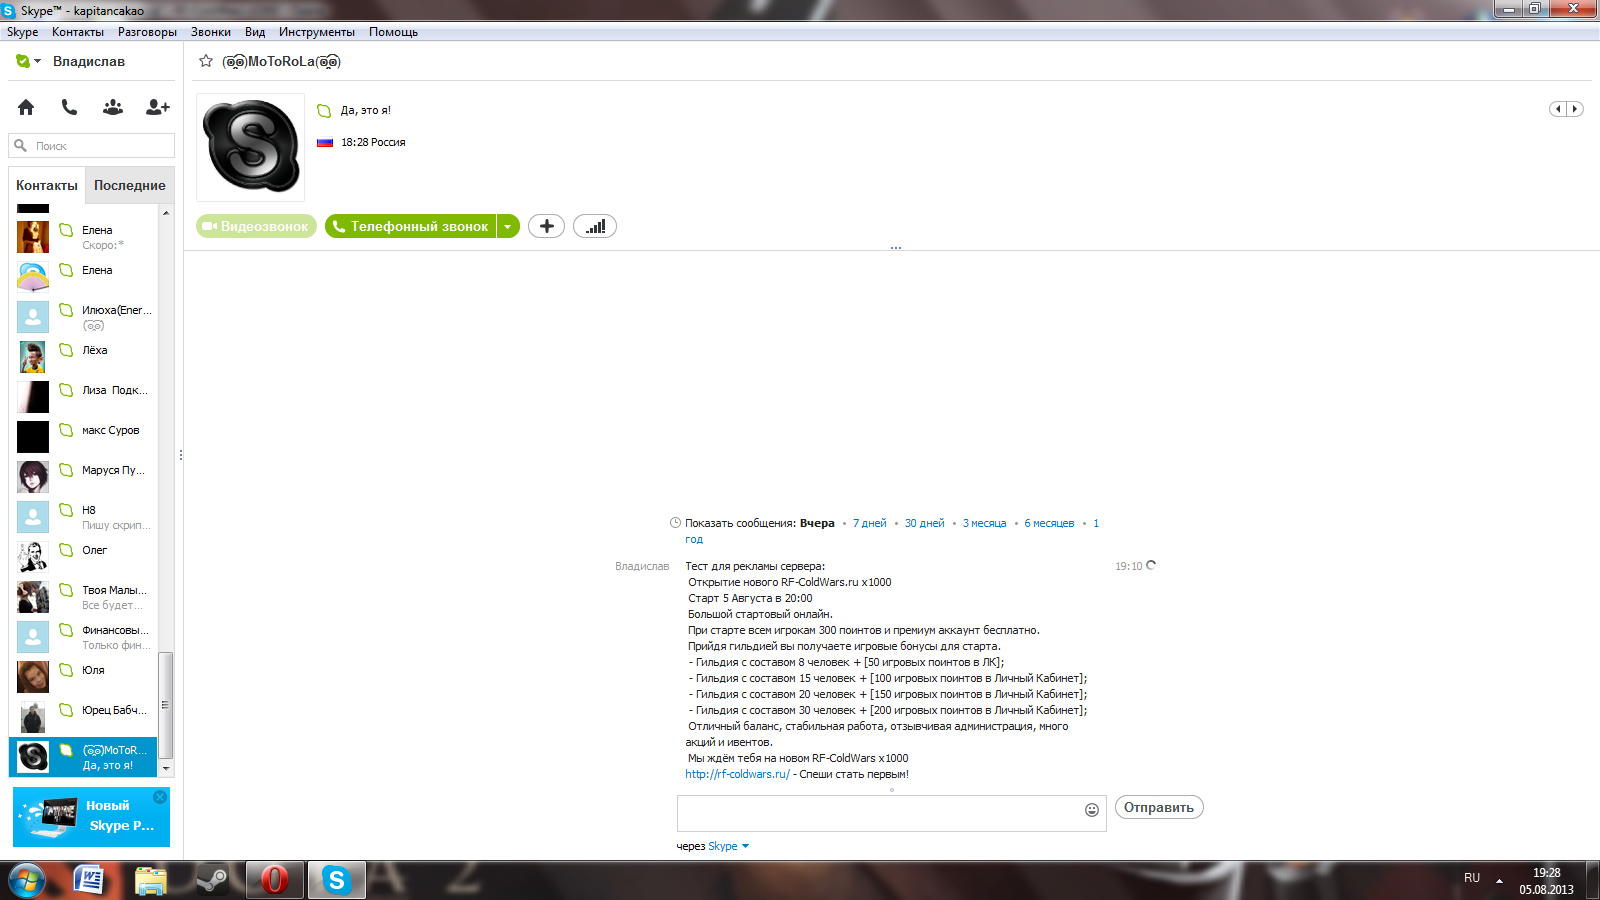This screenshot has height=900, width=1600.
Task: Open the emoticon smiley picker
Action: point(1092,810)
